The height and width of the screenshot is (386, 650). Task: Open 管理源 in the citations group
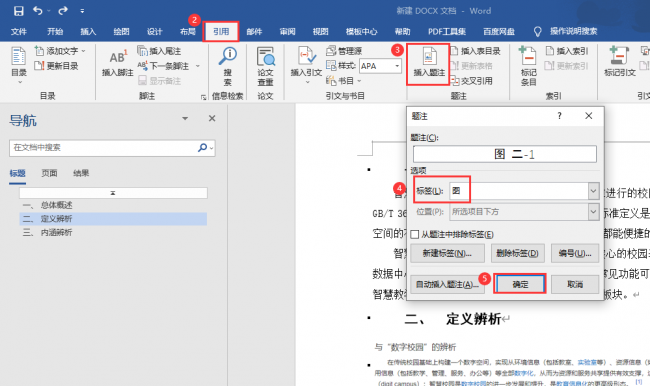coord(344,51)
